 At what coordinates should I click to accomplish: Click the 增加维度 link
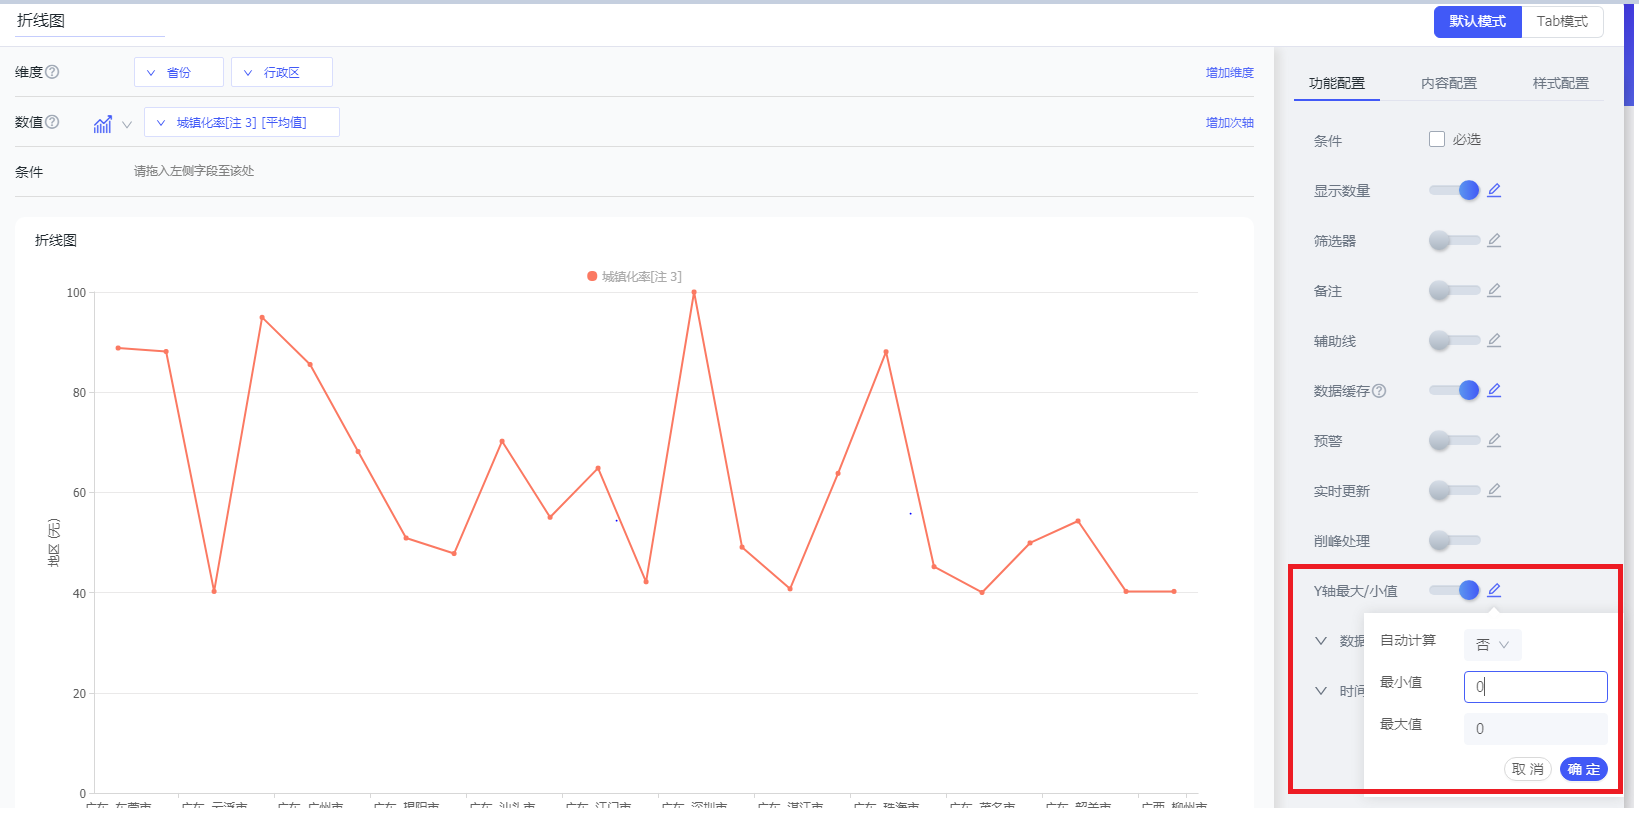point(1229,73)
